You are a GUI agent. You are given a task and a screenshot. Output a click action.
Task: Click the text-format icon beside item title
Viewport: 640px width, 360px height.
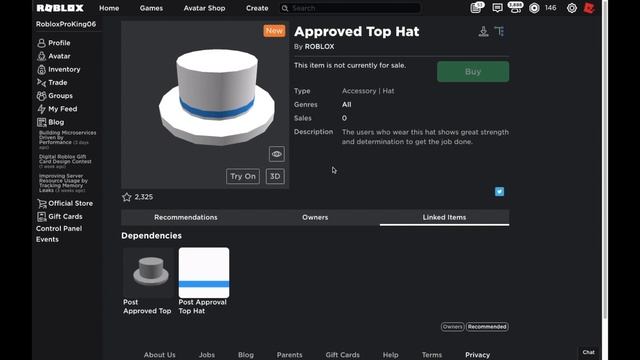499,31
